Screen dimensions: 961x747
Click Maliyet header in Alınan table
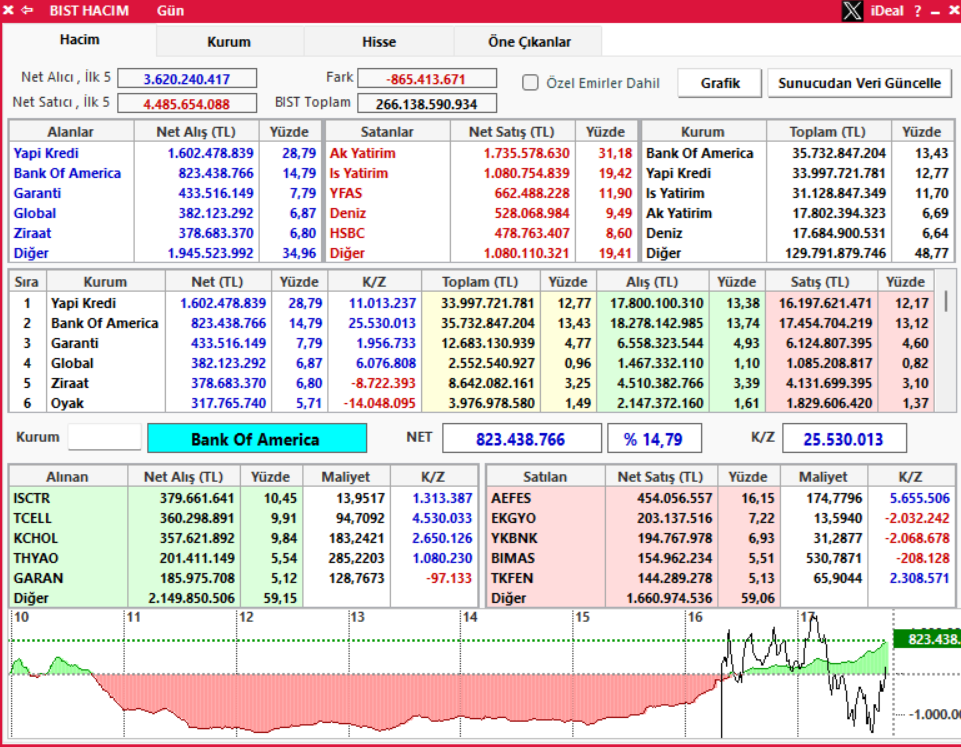pyautogui.click(x=346, y=477)
